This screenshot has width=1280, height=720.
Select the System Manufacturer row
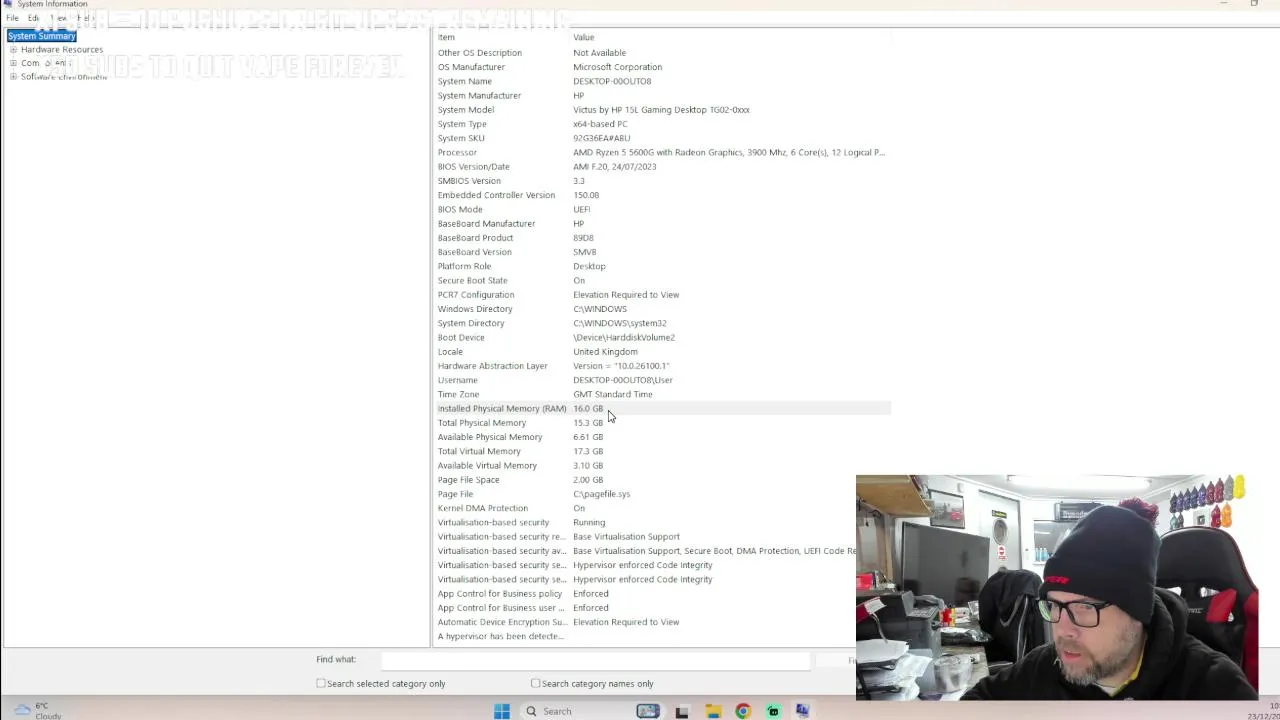tap(661, 96)
